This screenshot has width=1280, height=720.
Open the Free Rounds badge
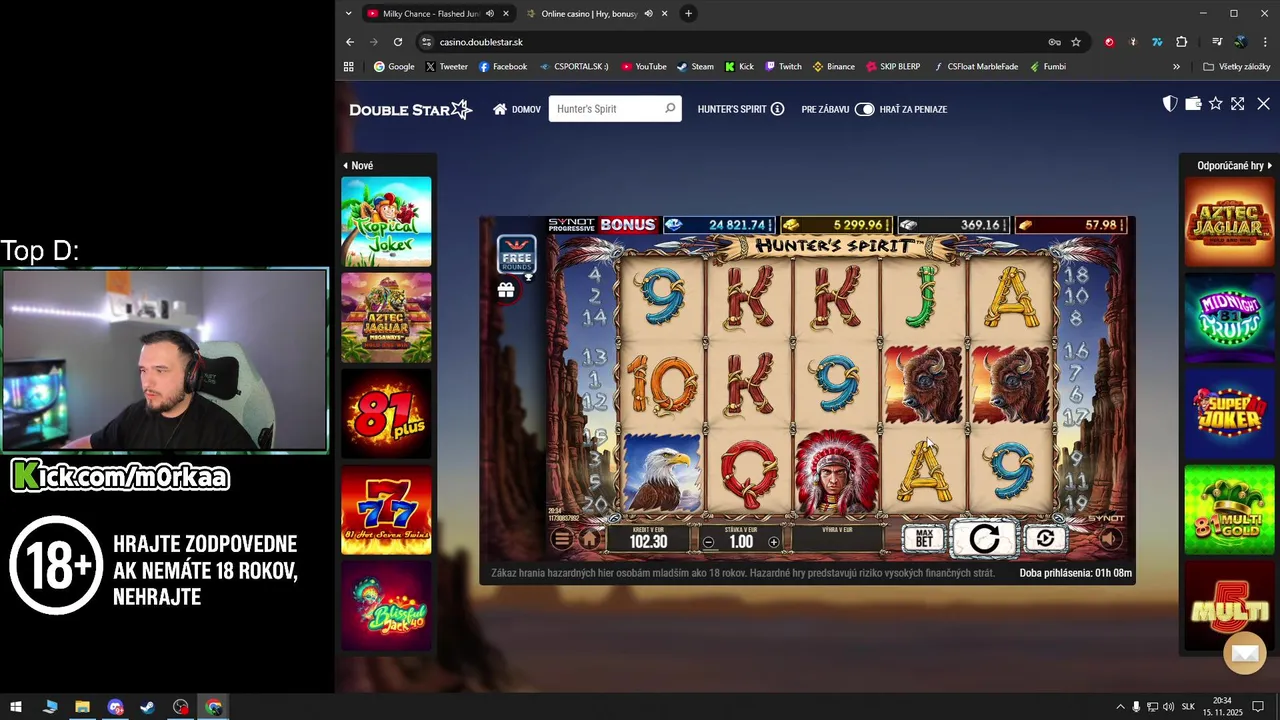(517, 255)
